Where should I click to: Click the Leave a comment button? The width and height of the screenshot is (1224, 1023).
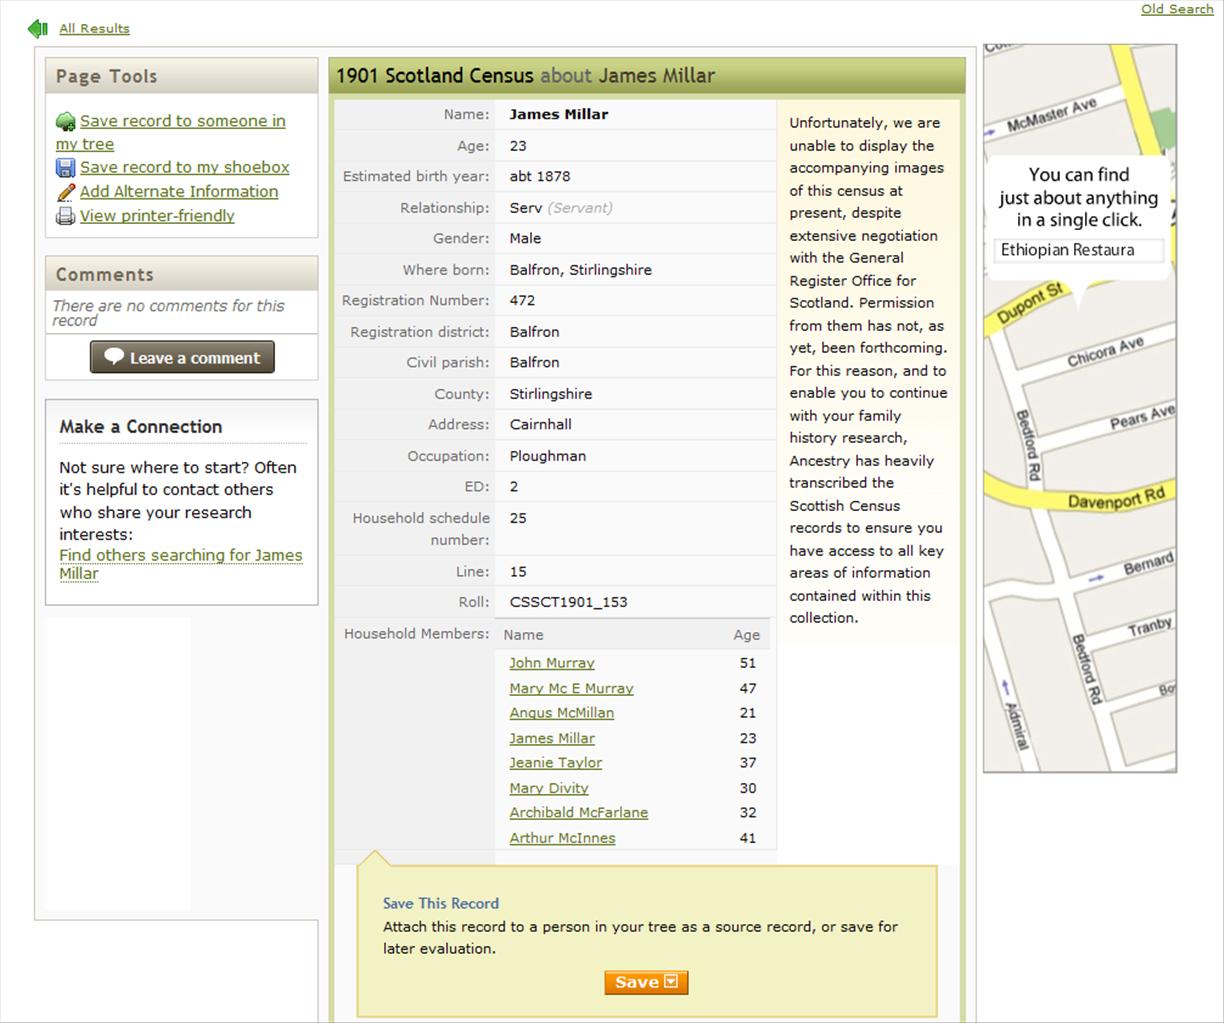[x=182, y=357]
